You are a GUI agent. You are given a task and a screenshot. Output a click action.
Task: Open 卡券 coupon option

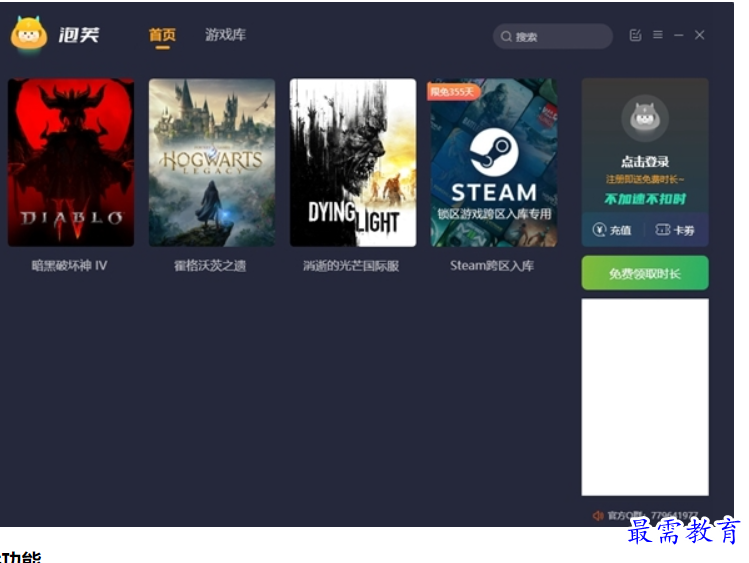(674, 230)
